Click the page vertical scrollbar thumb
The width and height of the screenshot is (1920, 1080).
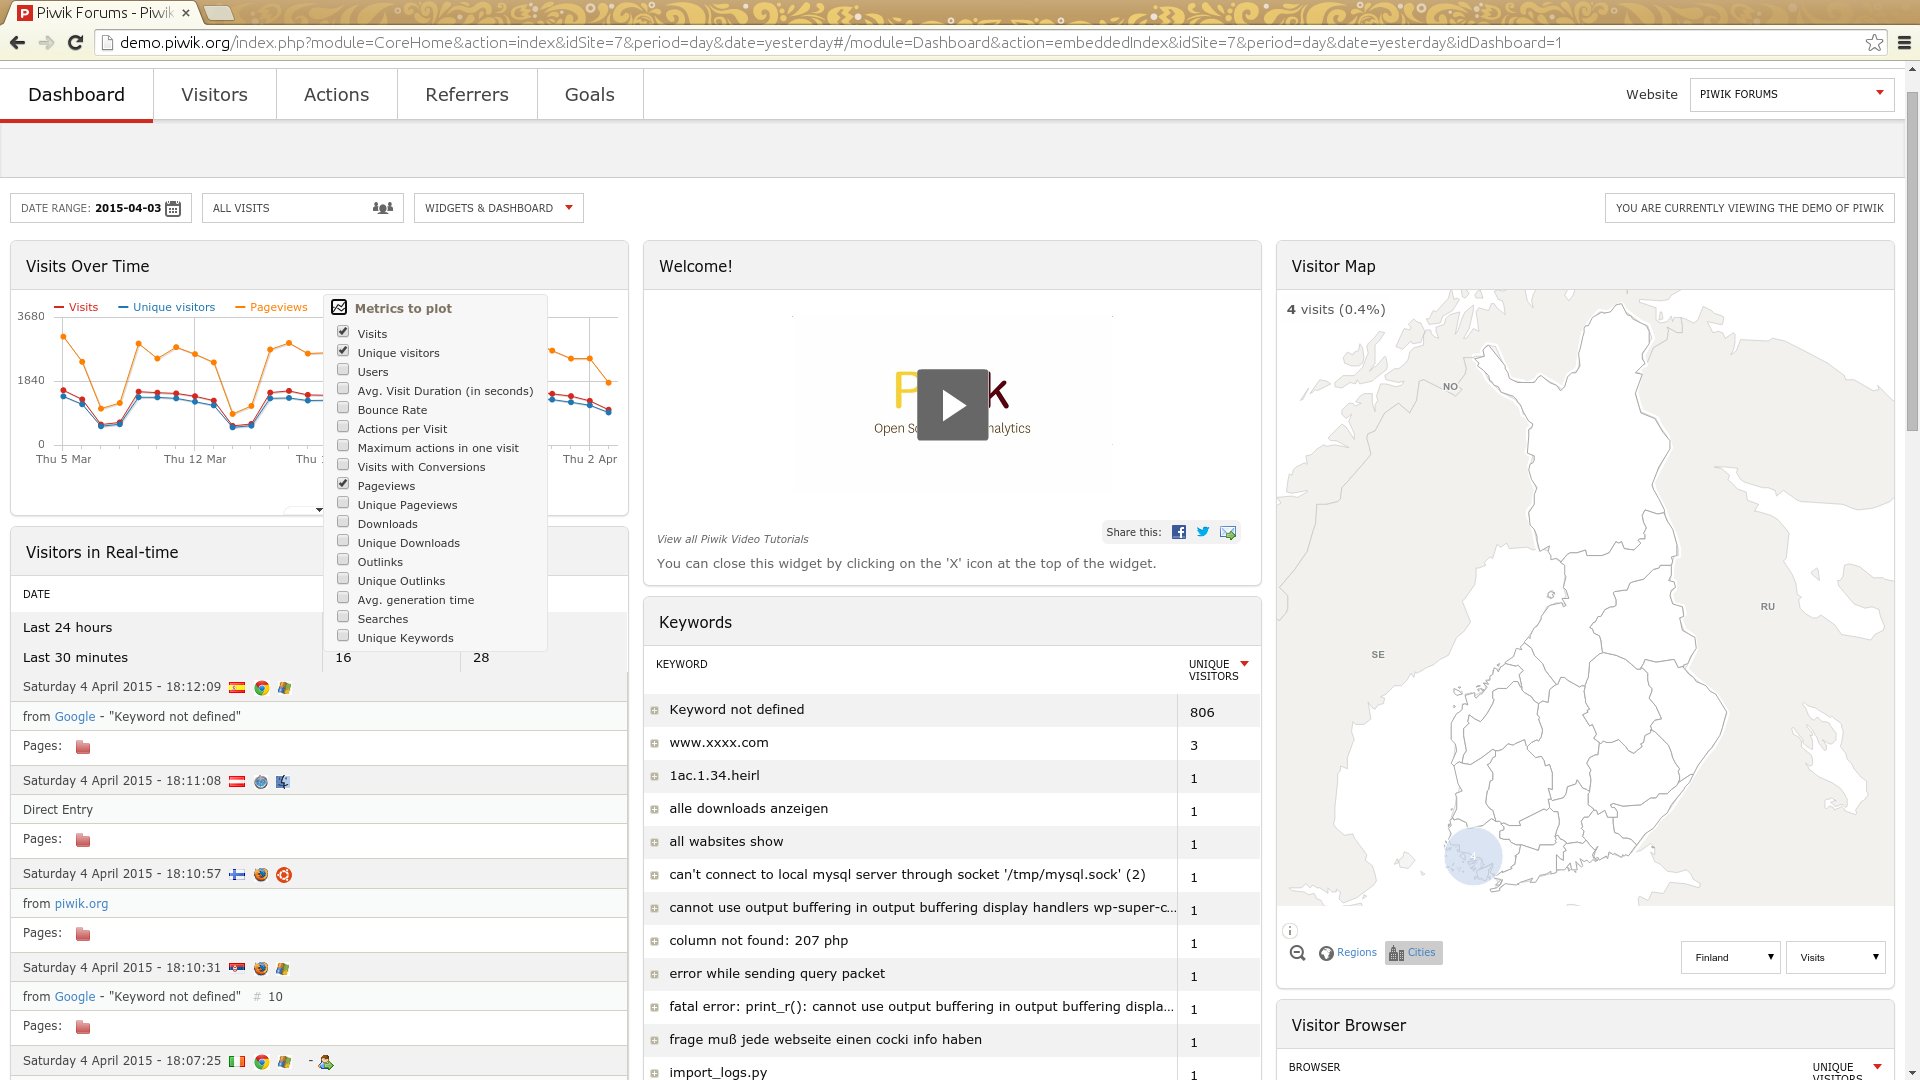[1912, 260]
